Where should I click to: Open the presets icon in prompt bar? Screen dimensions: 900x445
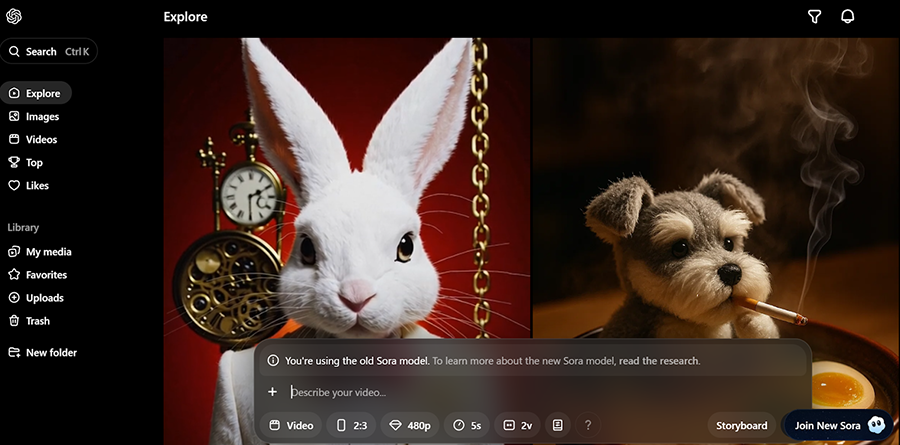tap(558, 425)
